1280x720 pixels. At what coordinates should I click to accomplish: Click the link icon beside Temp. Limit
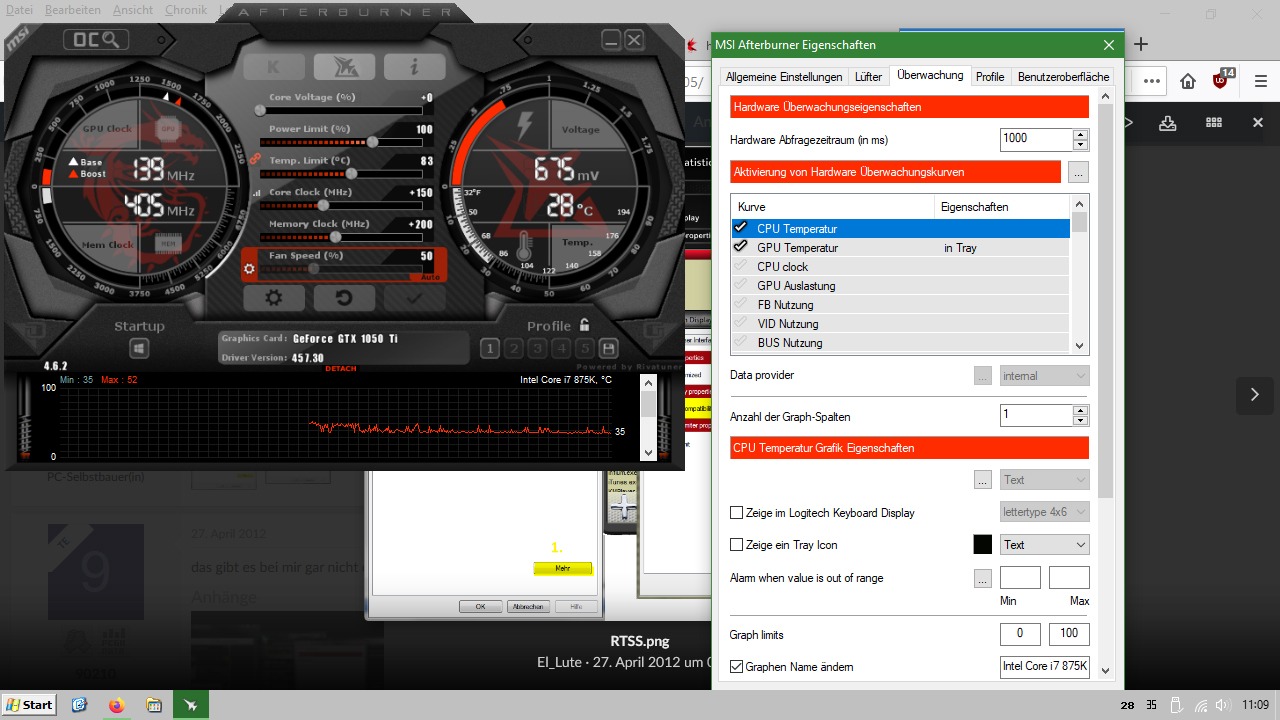tap(255, 159)
